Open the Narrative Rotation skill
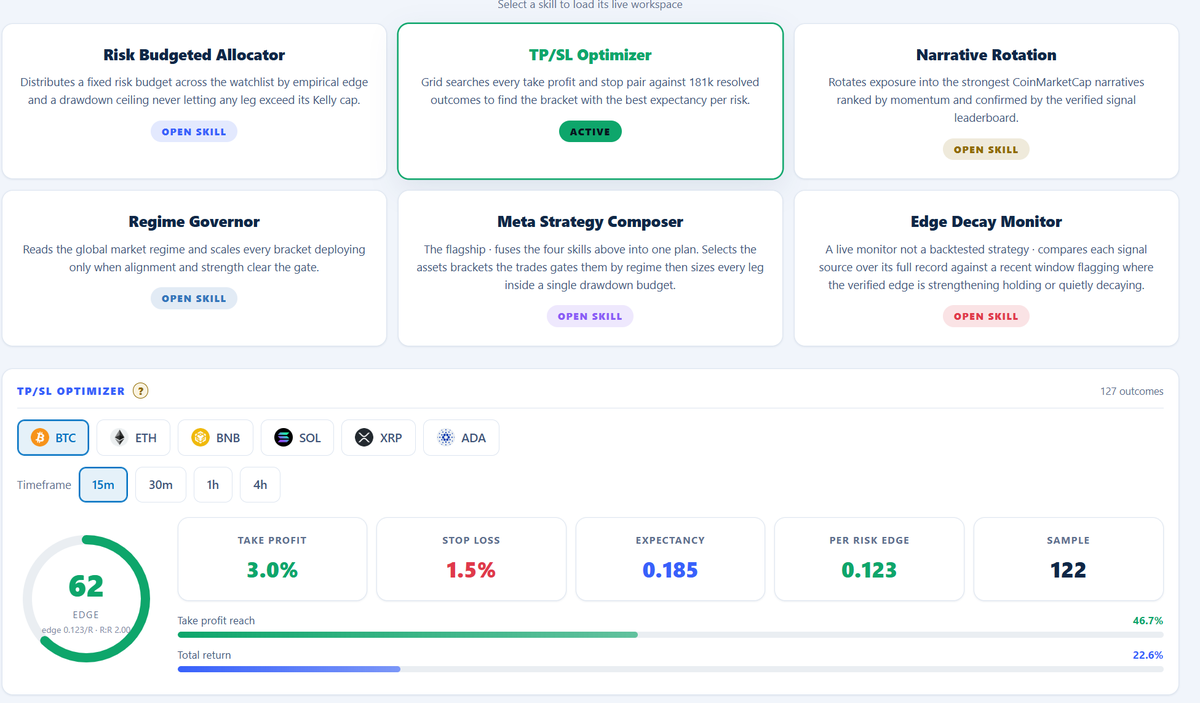1200x703 pixels. pyautogui.click(x=986, y=150)
